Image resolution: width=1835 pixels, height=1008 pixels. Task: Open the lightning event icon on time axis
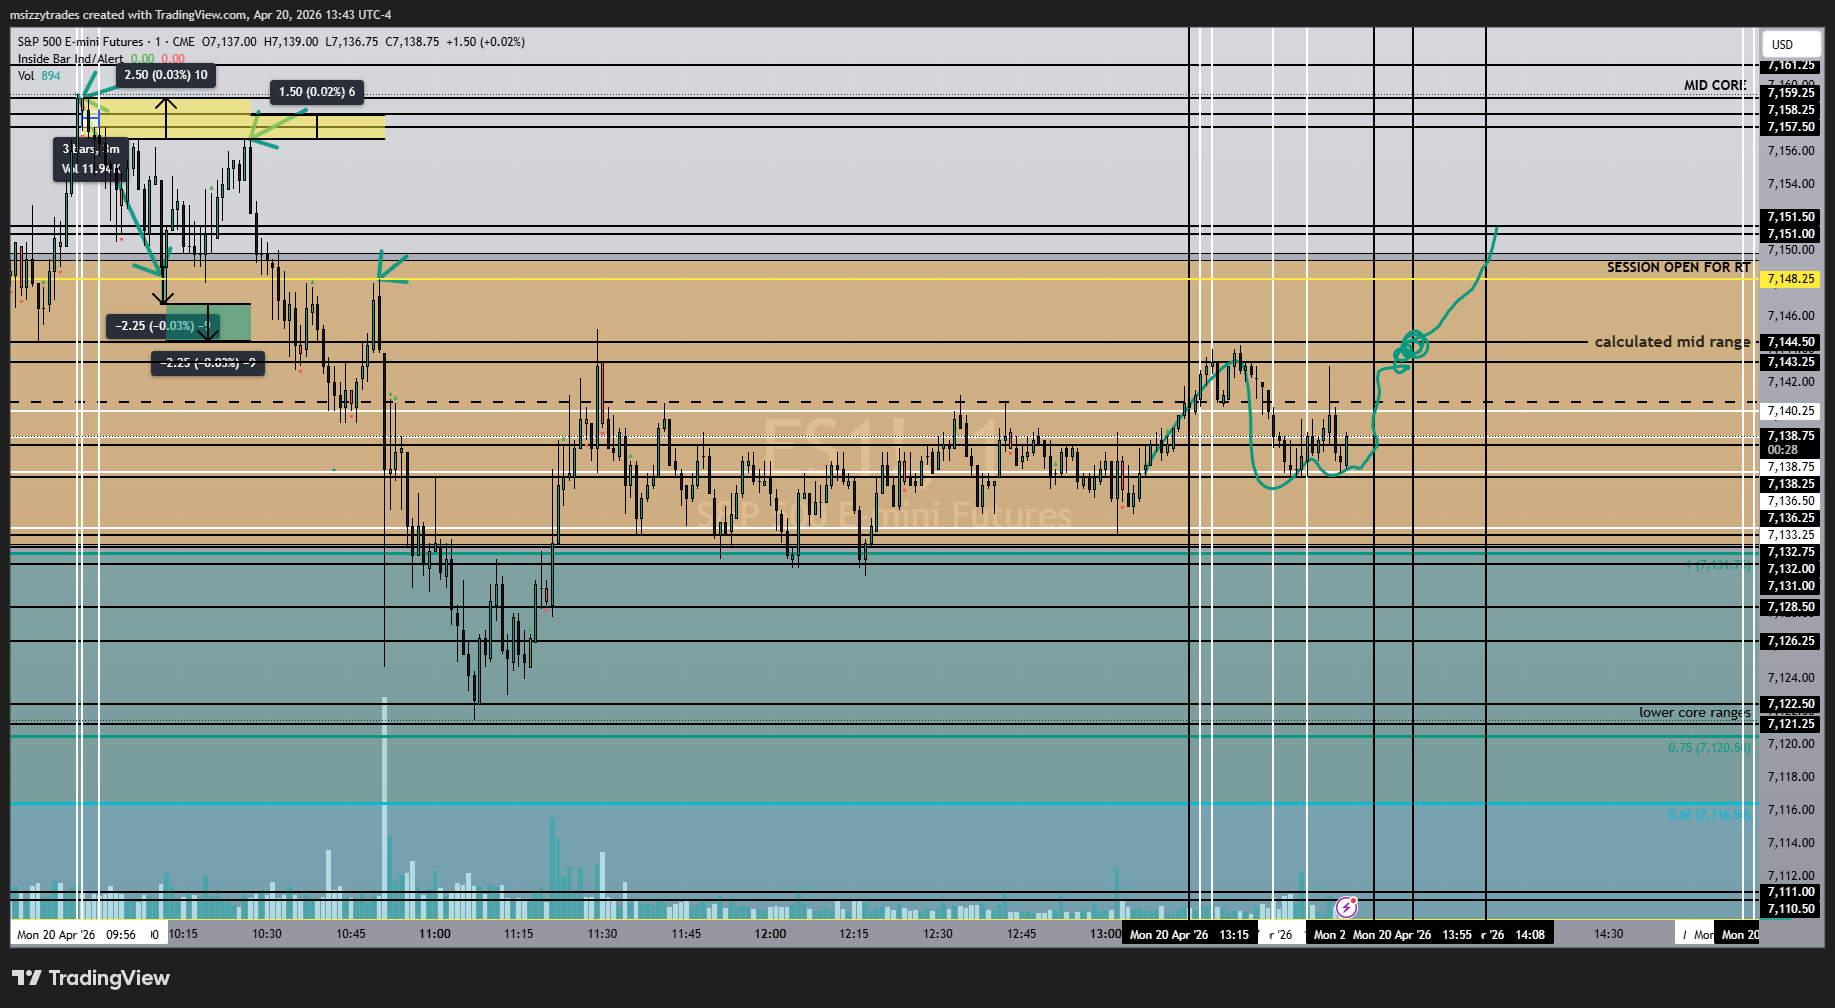1347,907
